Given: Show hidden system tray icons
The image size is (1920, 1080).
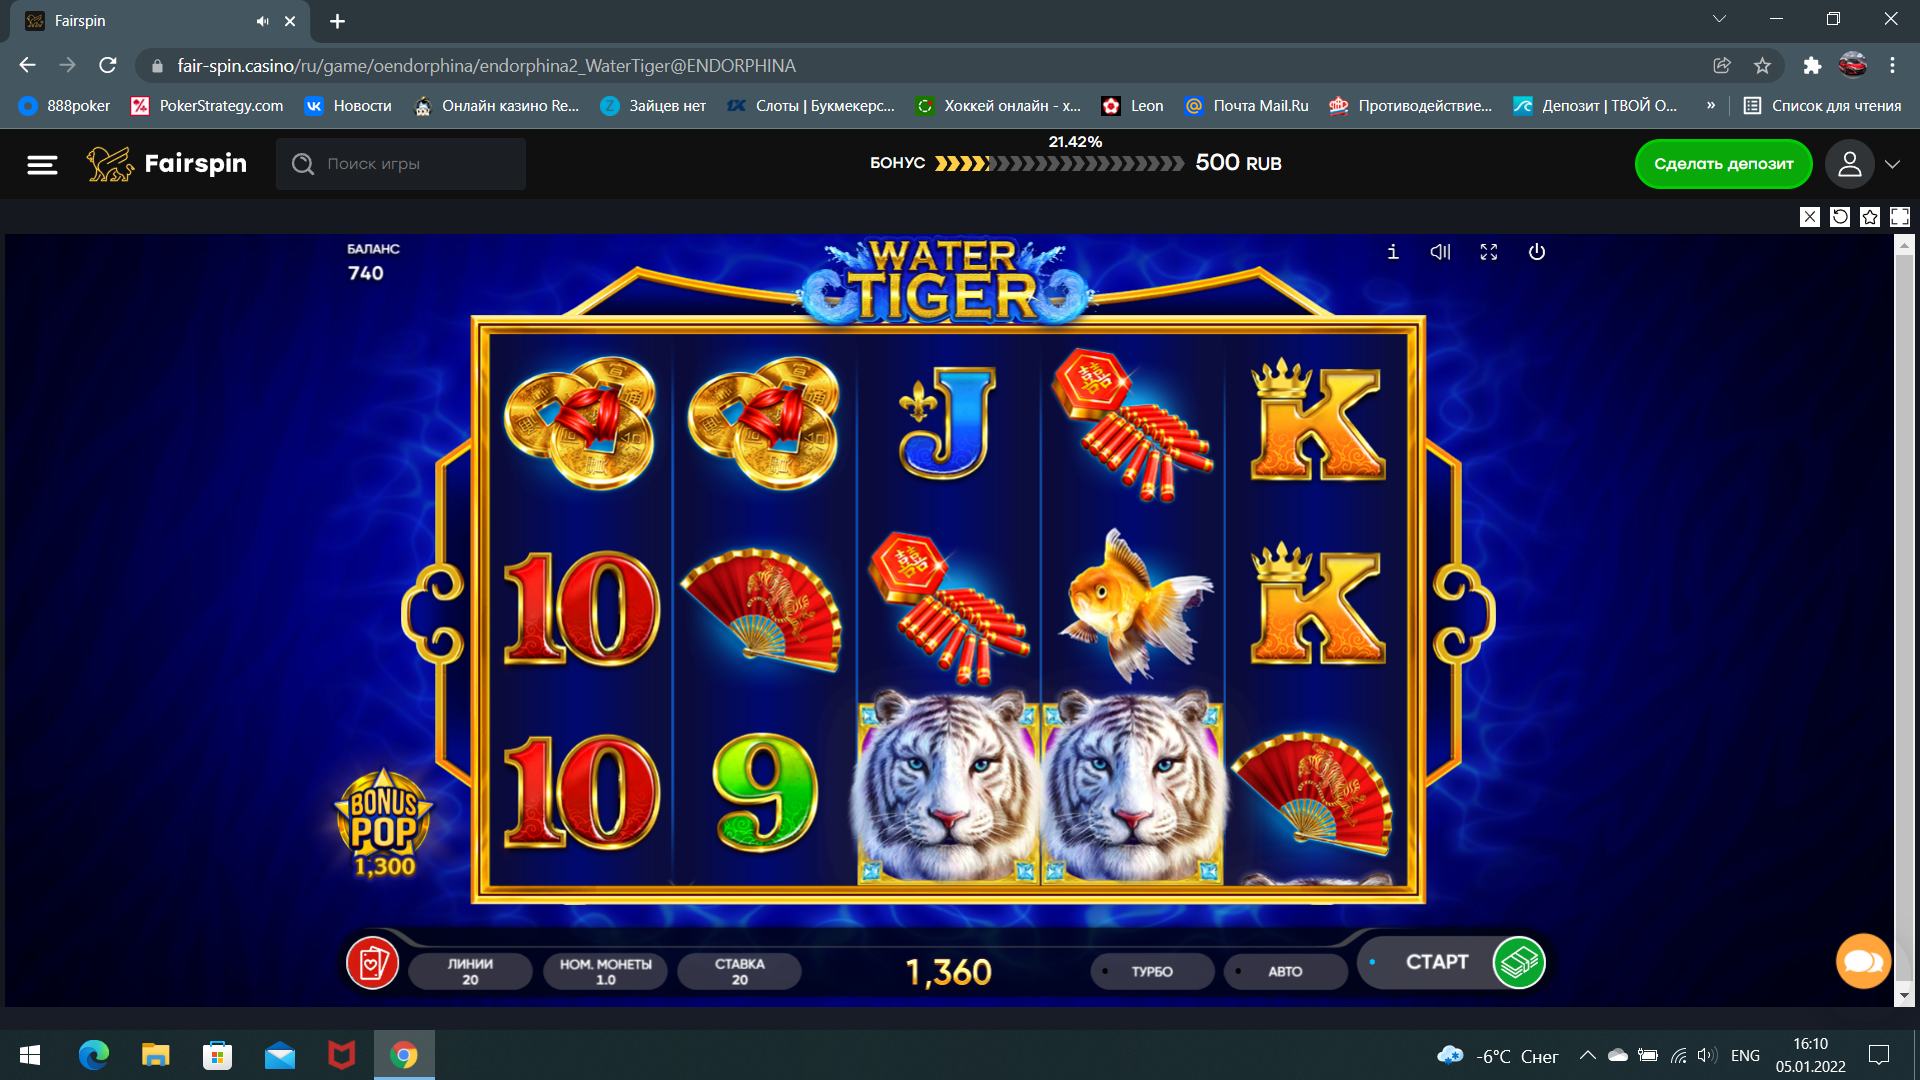Looking at the screenshot, I should click(x=1587, y=1055).
